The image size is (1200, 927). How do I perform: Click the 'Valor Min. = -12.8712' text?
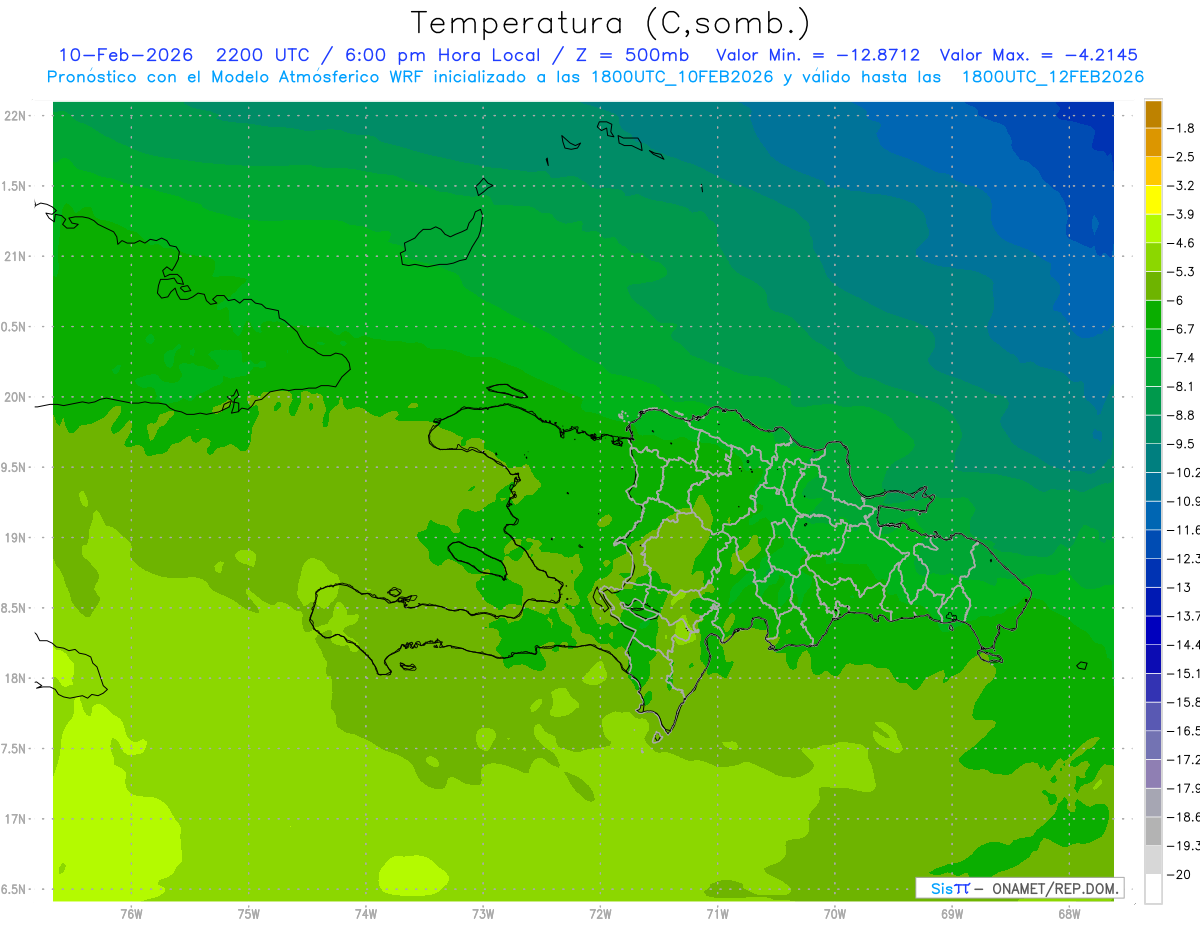pos(818,55)
